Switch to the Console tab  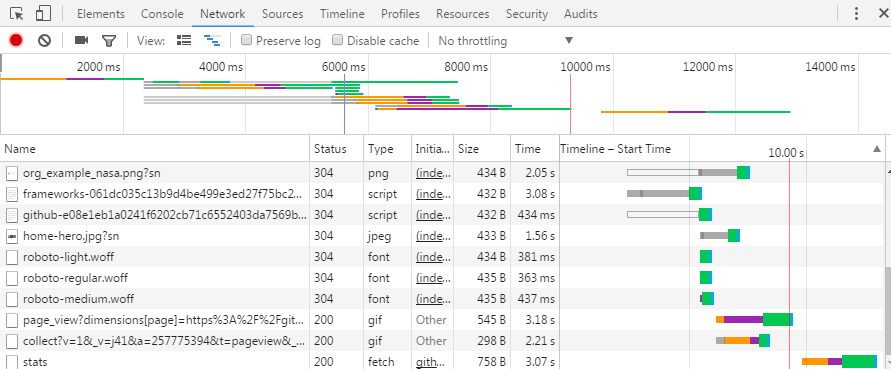[x=162, y=14]
